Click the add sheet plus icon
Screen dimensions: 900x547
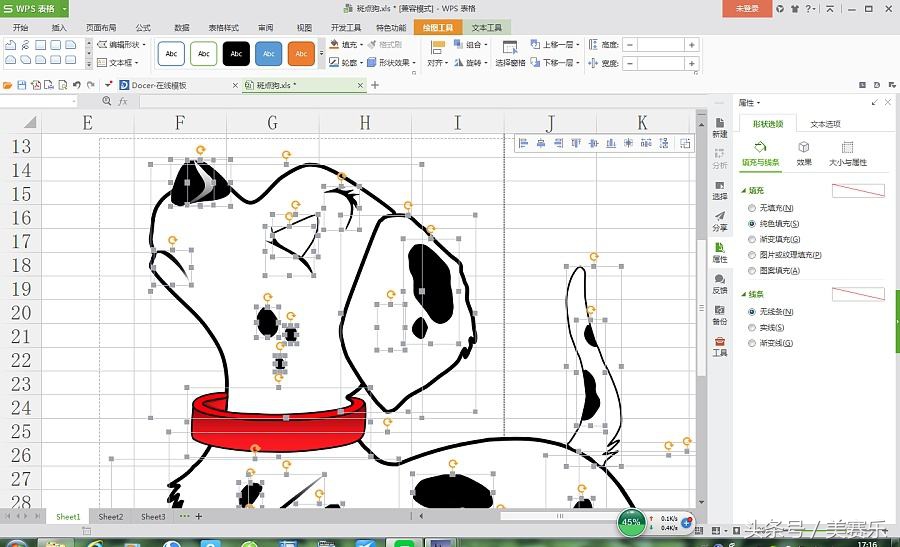point(199,517)
